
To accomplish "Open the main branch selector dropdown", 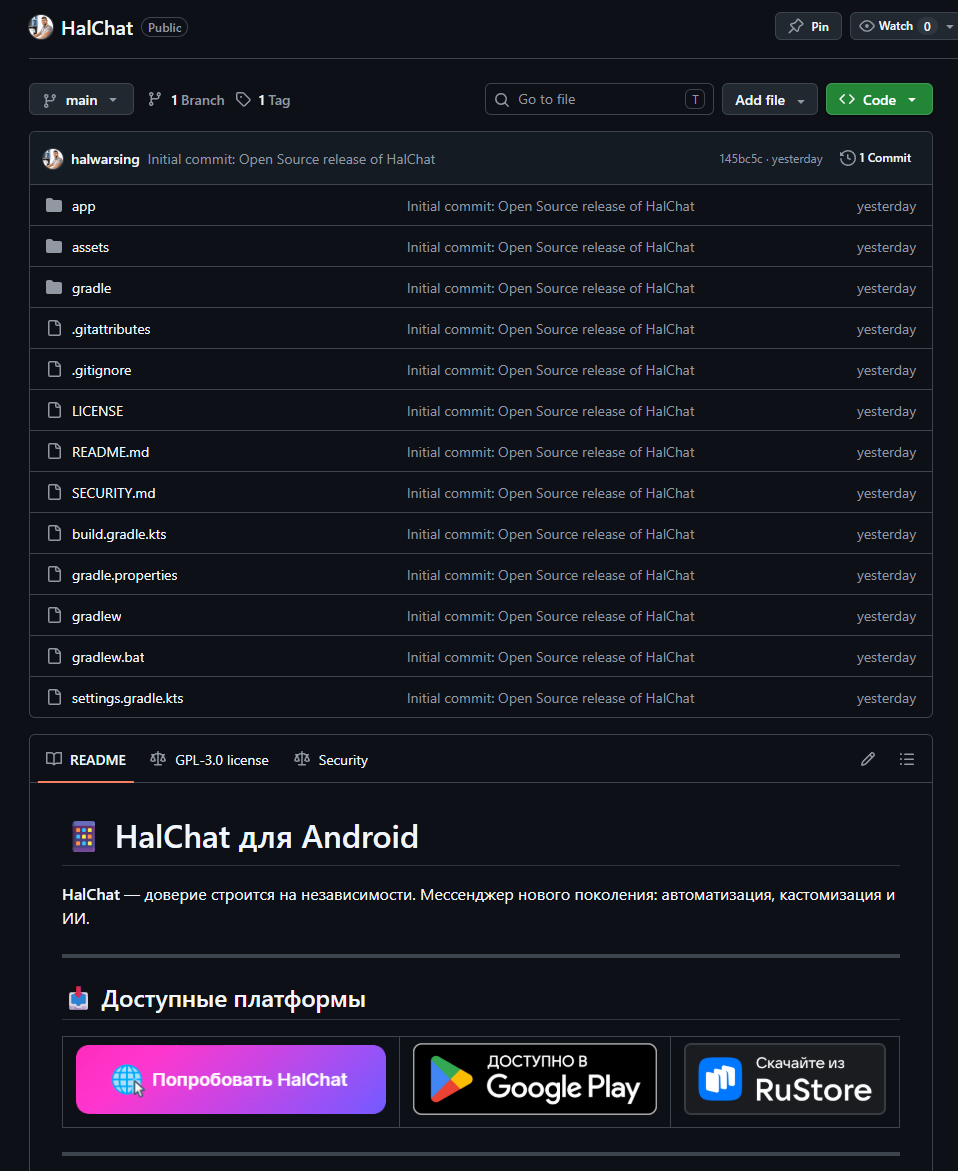I will 81,99.
